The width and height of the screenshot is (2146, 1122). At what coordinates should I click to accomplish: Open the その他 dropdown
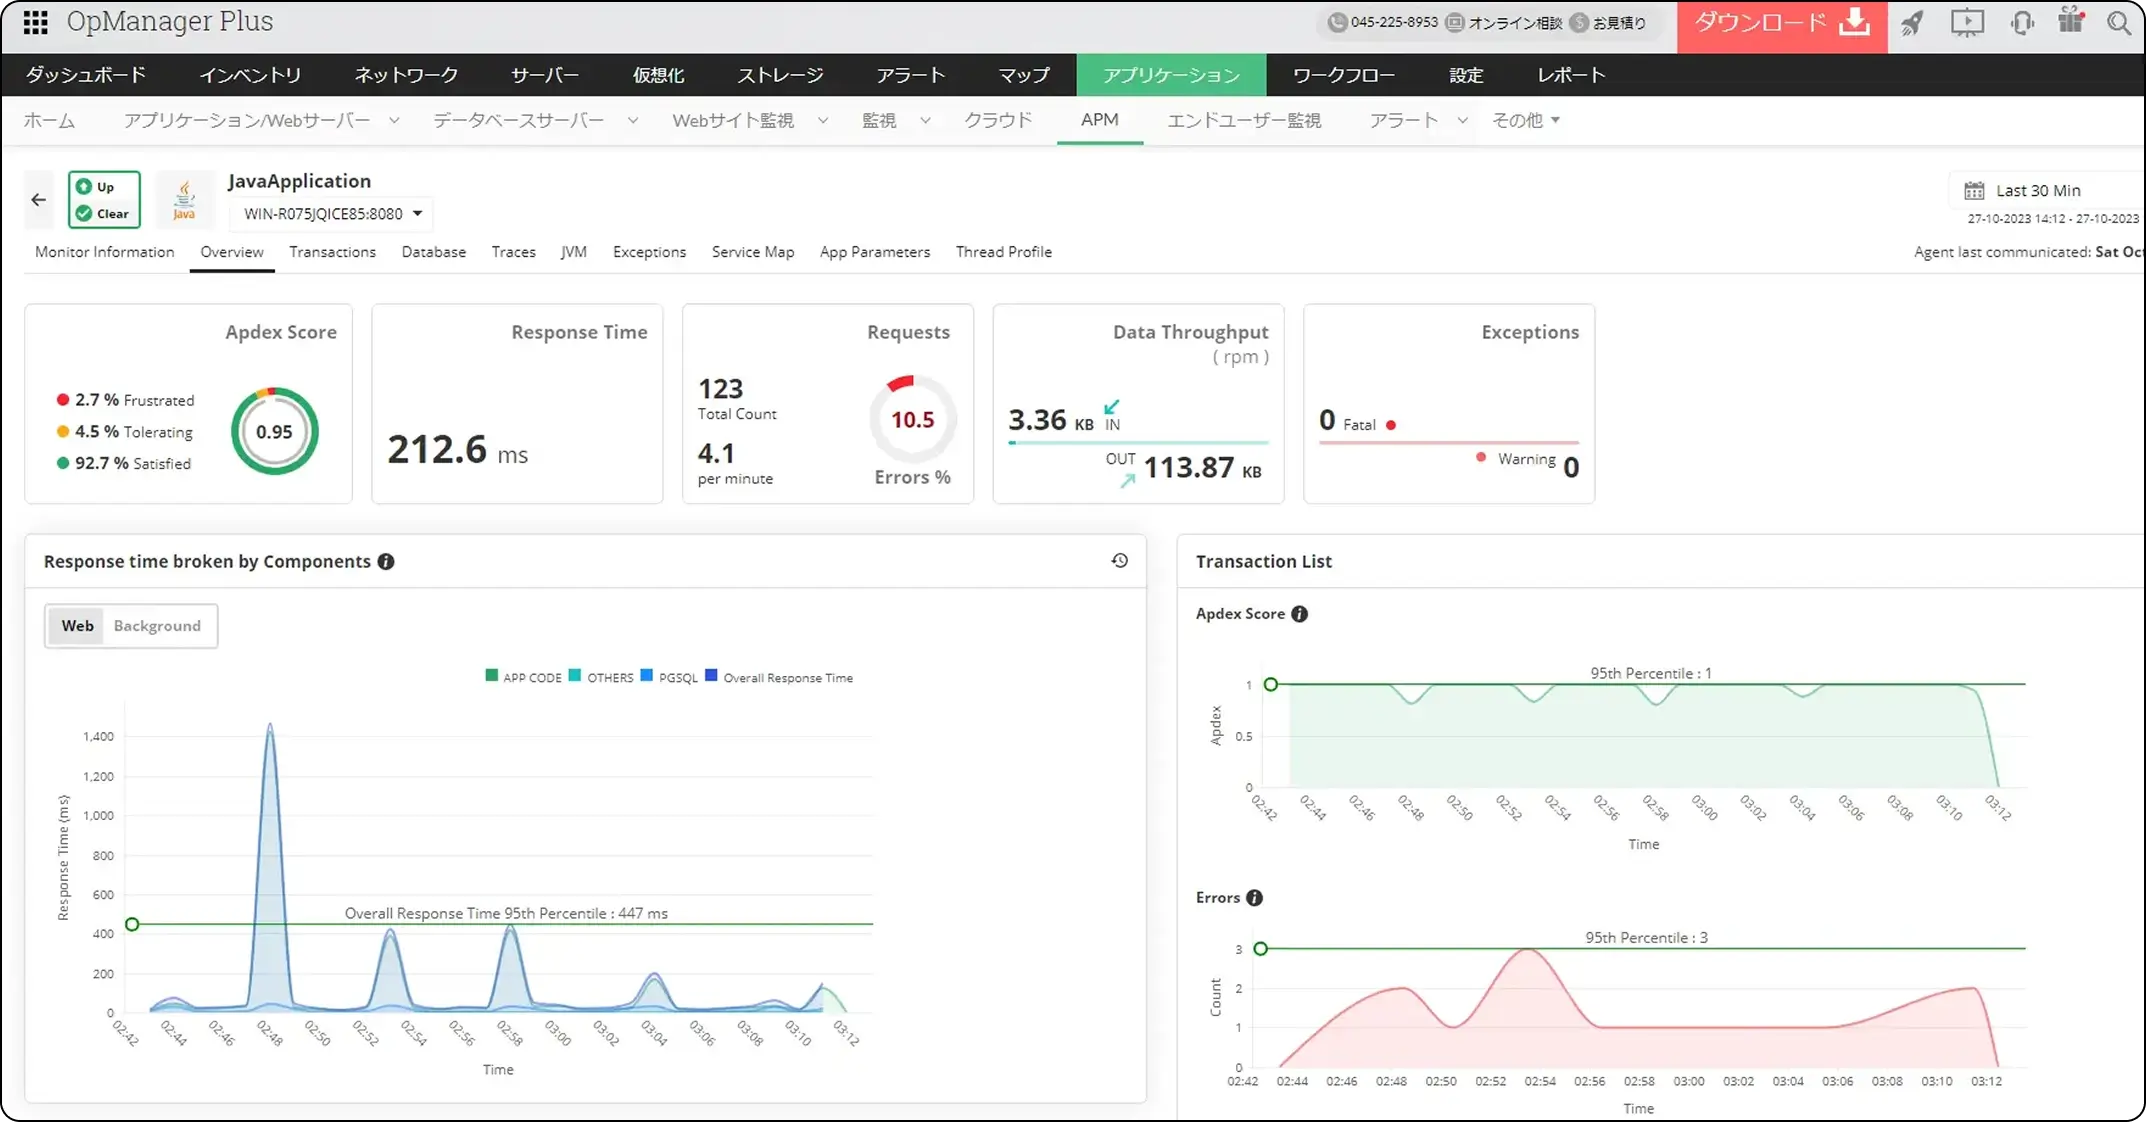coord(1526,121)
